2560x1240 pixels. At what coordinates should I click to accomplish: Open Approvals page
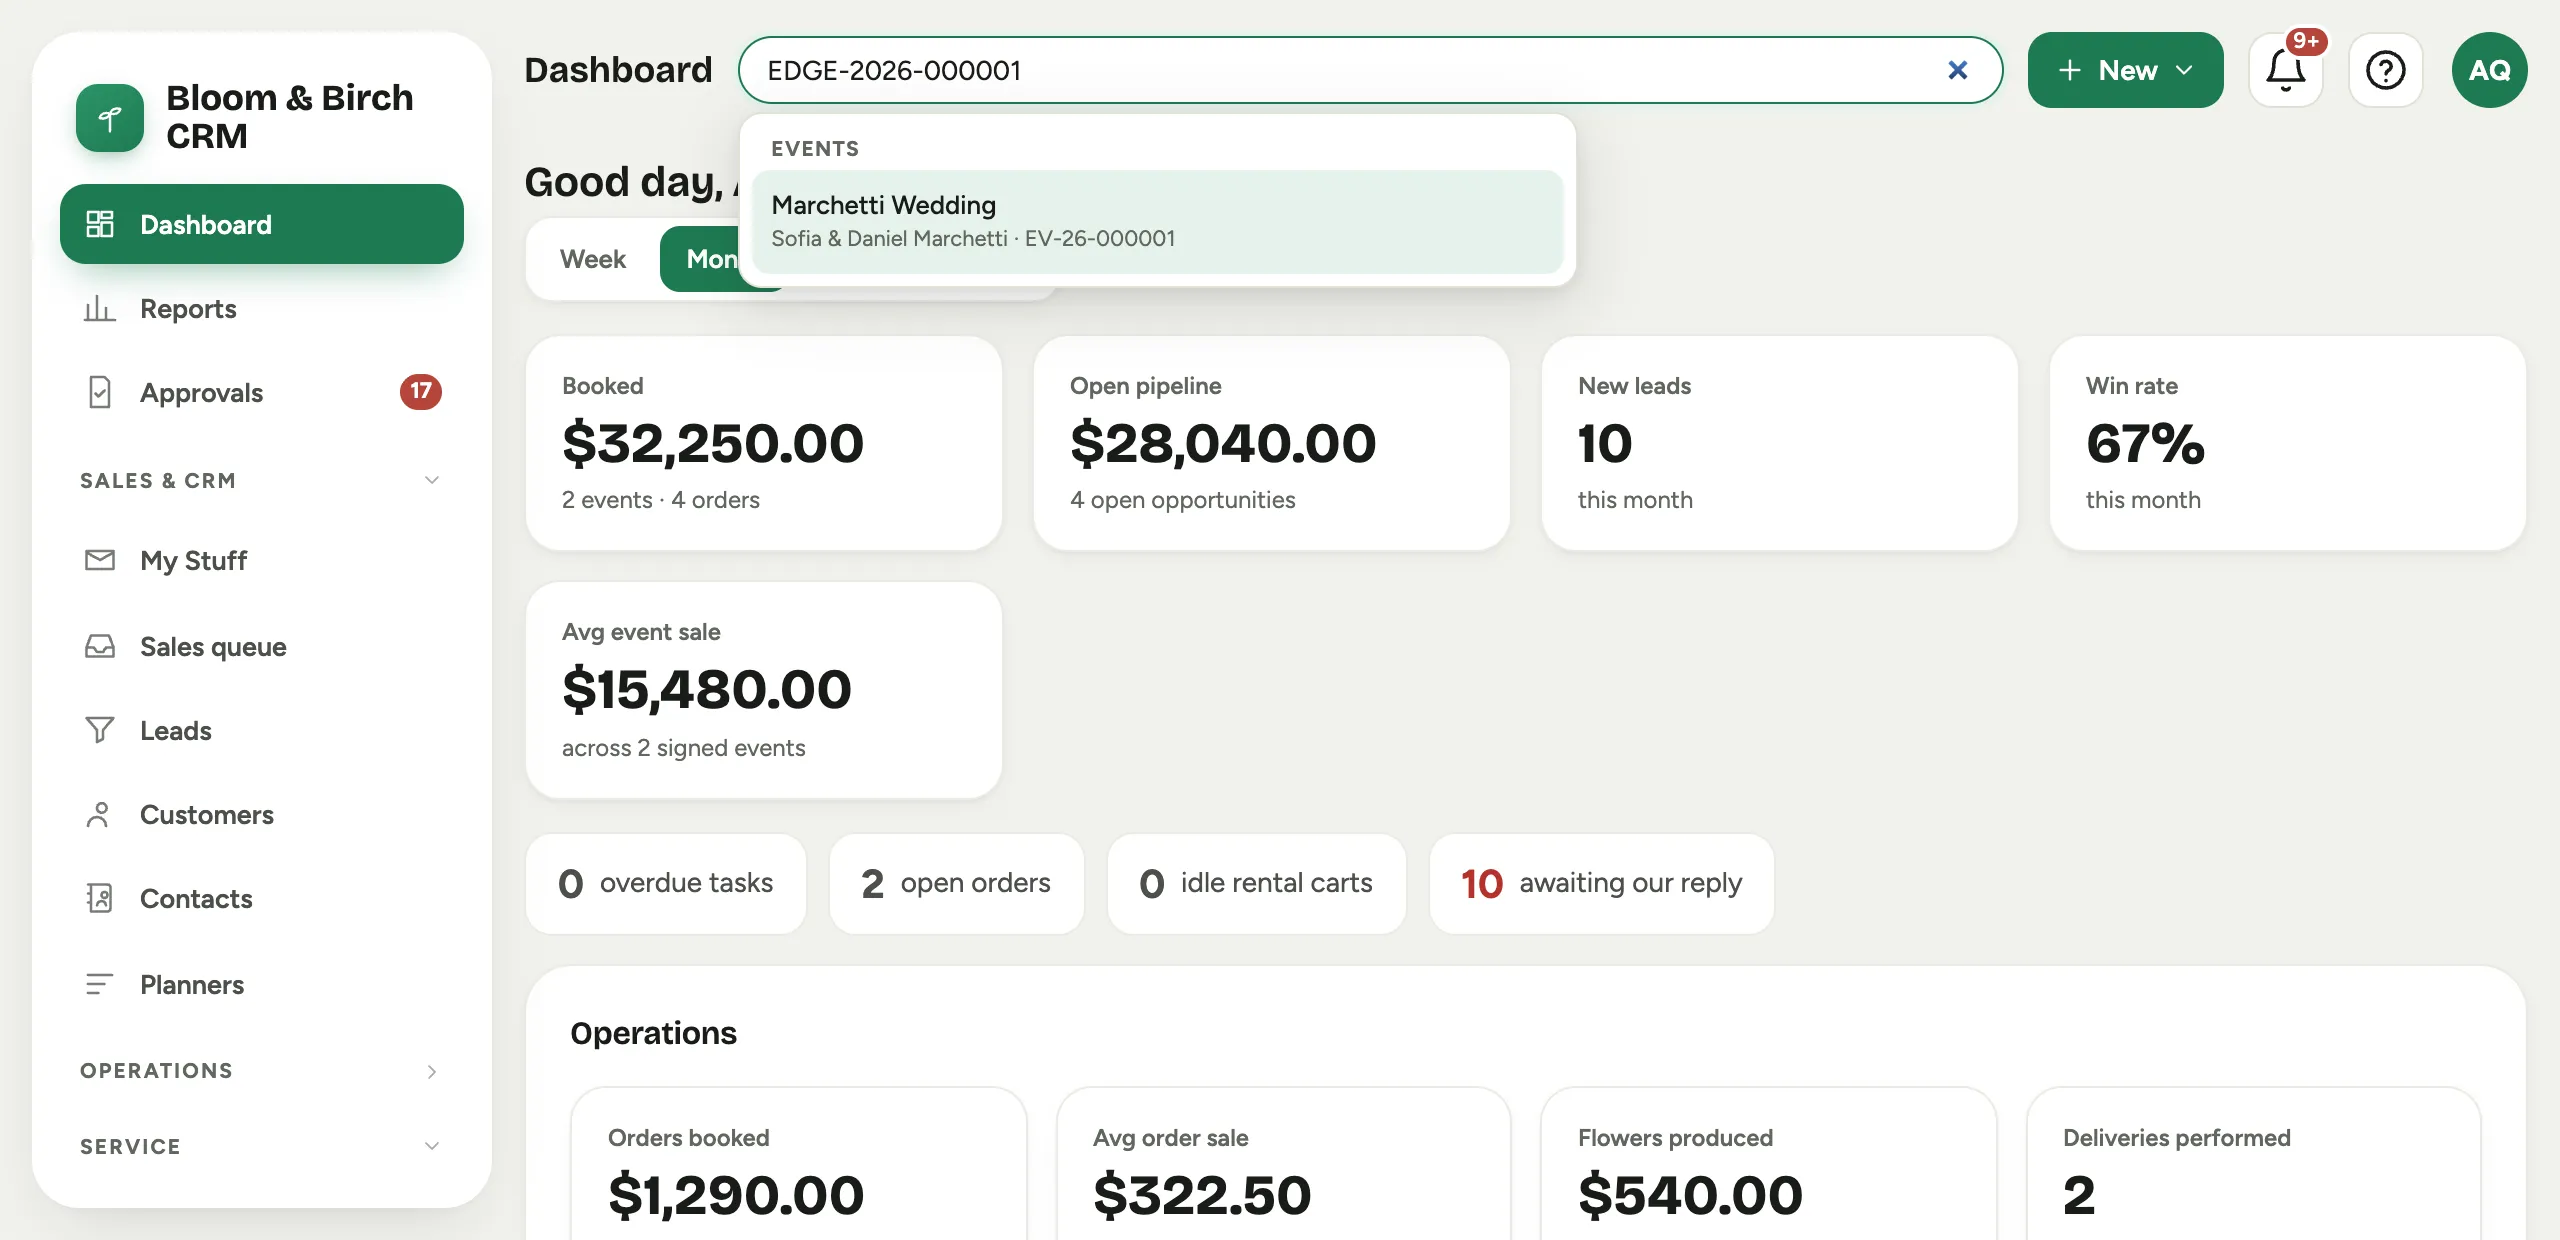pos(262,392)
